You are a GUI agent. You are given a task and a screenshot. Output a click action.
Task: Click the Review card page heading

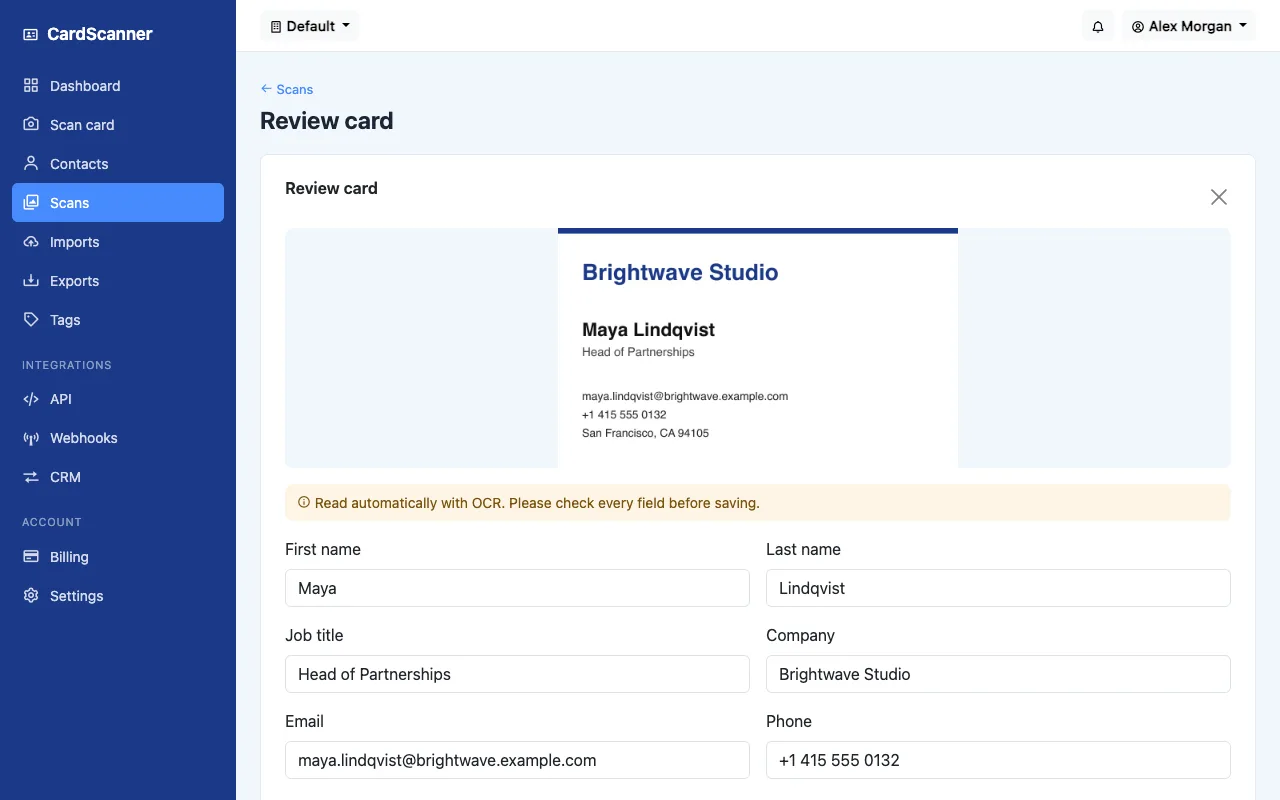point(327,121)
